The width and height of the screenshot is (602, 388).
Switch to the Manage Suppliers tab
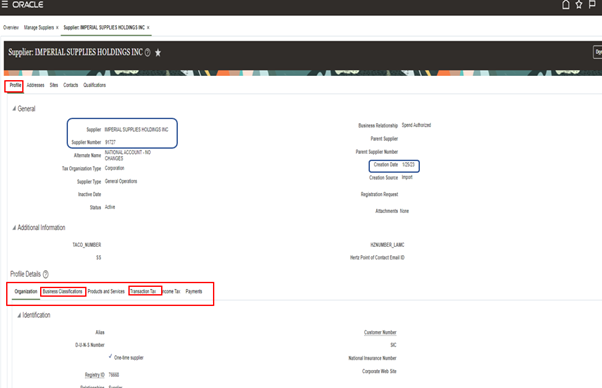pyautogui.click(x=39, y=28)
